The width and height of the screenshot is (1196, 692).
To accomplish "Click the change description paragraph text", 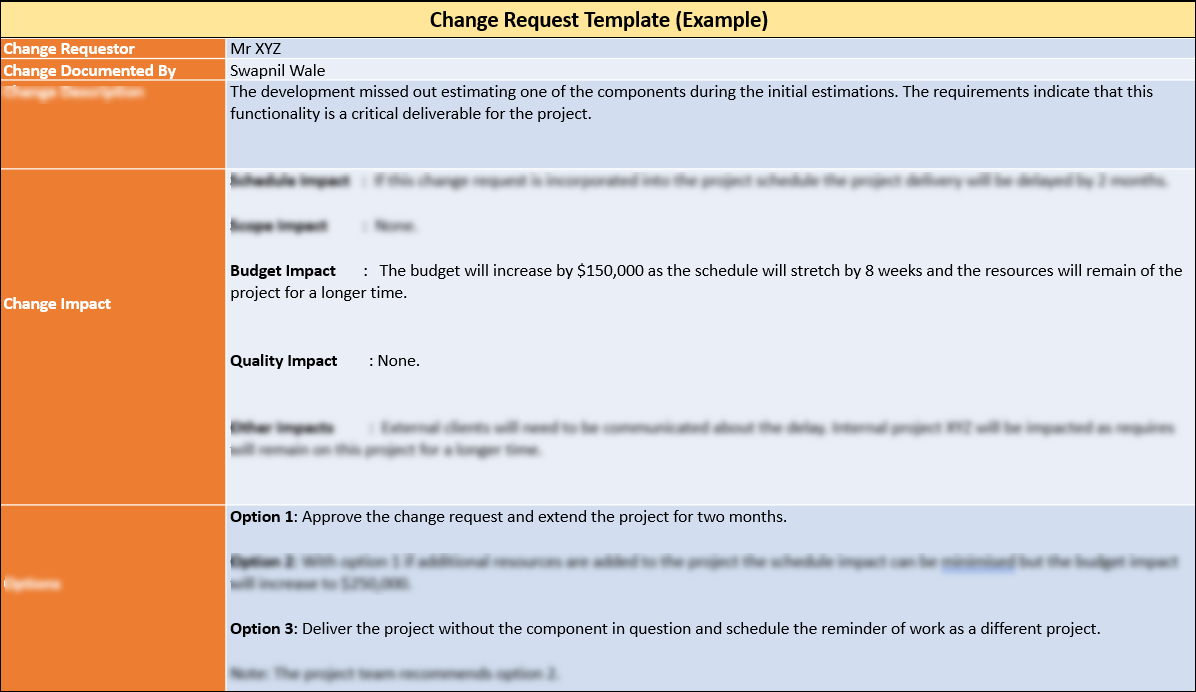I will coord(691,103).
